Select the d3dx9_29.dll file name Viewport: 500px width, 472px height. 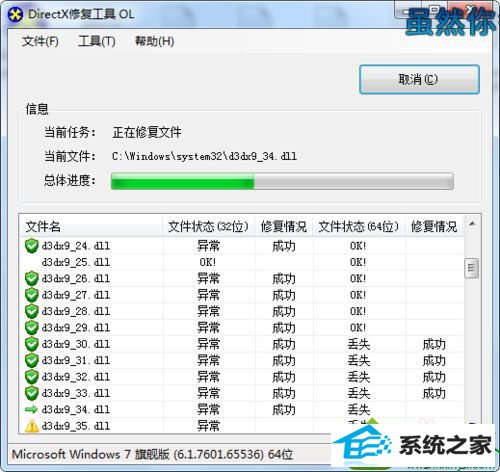[x=76, y=328]
